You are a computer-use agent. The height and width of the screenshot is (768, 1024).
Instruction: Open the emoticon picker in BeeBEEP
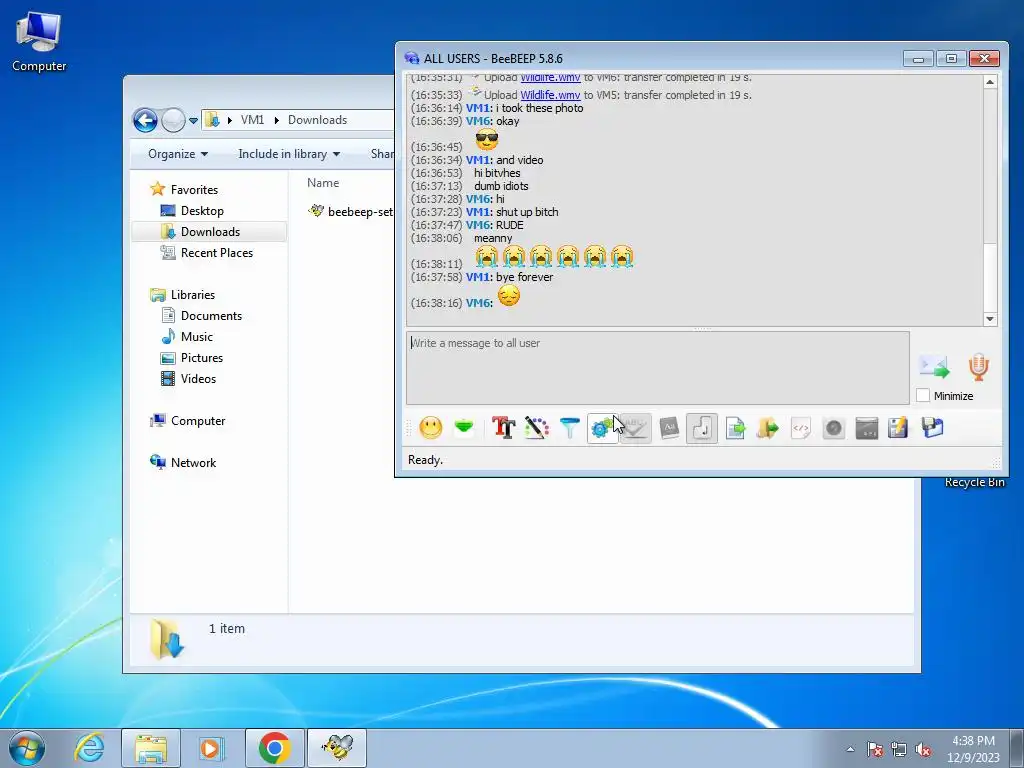tap(430, 428)
